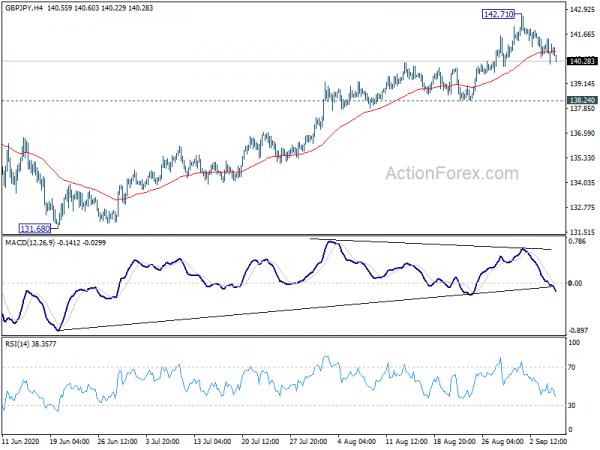Image resolution: width=600 pixels, height=450 pixels.
Task: Click the RSI 30 oversold level value
Action: [572, 405]
